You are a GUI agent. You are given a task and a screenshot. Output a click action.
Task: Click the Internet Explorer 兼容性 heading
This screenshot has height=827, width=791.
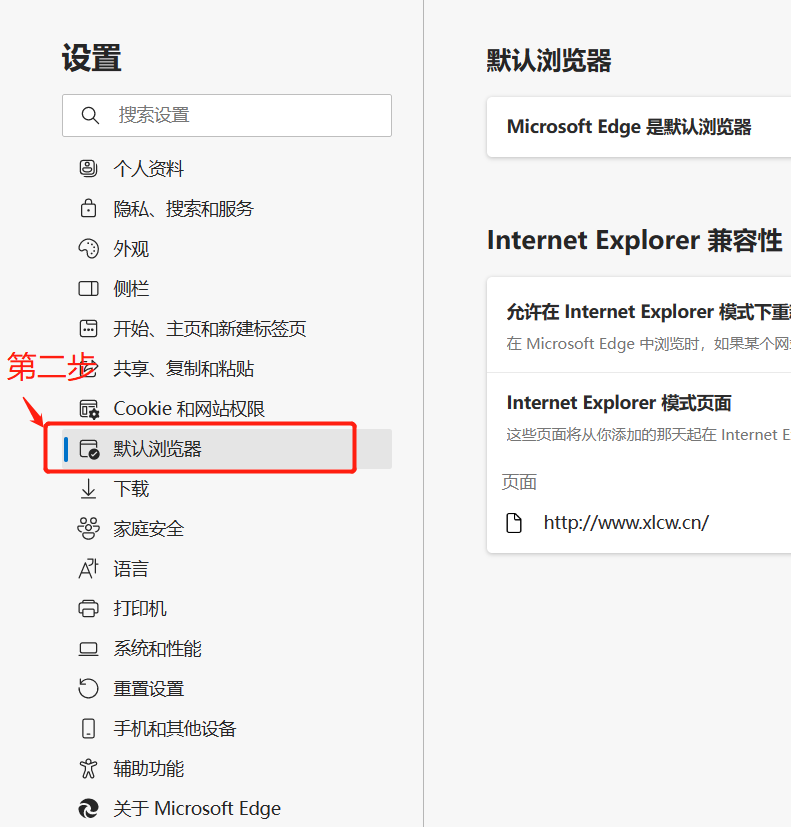pos(634,241)
